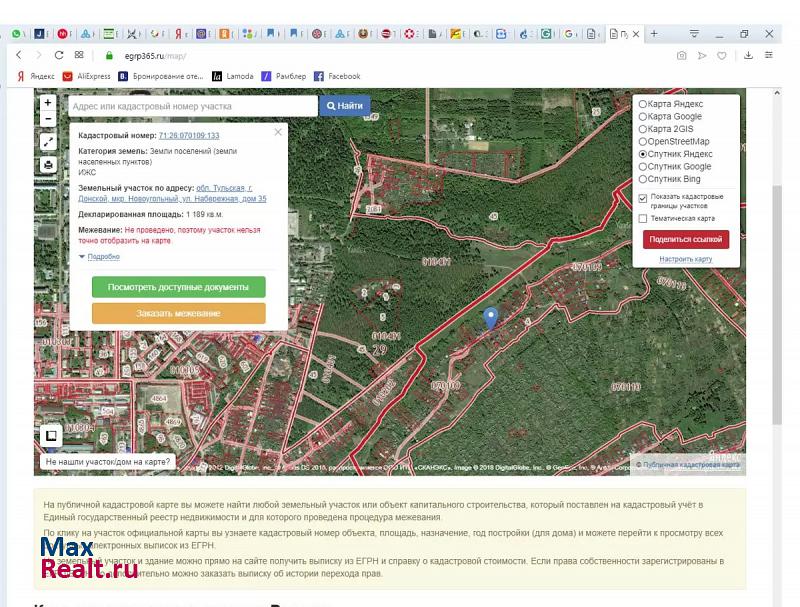Zoom in the map with plus button
The height and width of the screenshot is (607, 800).
pyautogui.click(x=48, y=103)
